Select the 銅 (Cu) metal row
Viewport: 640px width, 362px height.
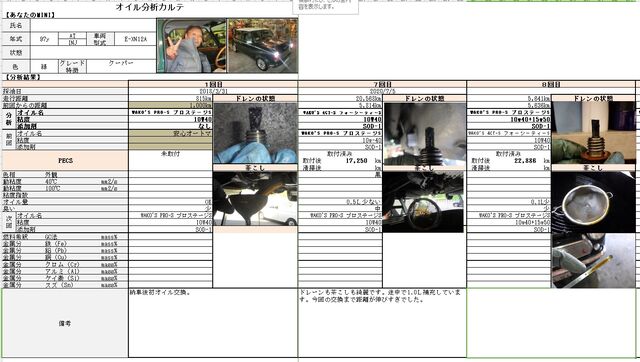coord(65,258)
